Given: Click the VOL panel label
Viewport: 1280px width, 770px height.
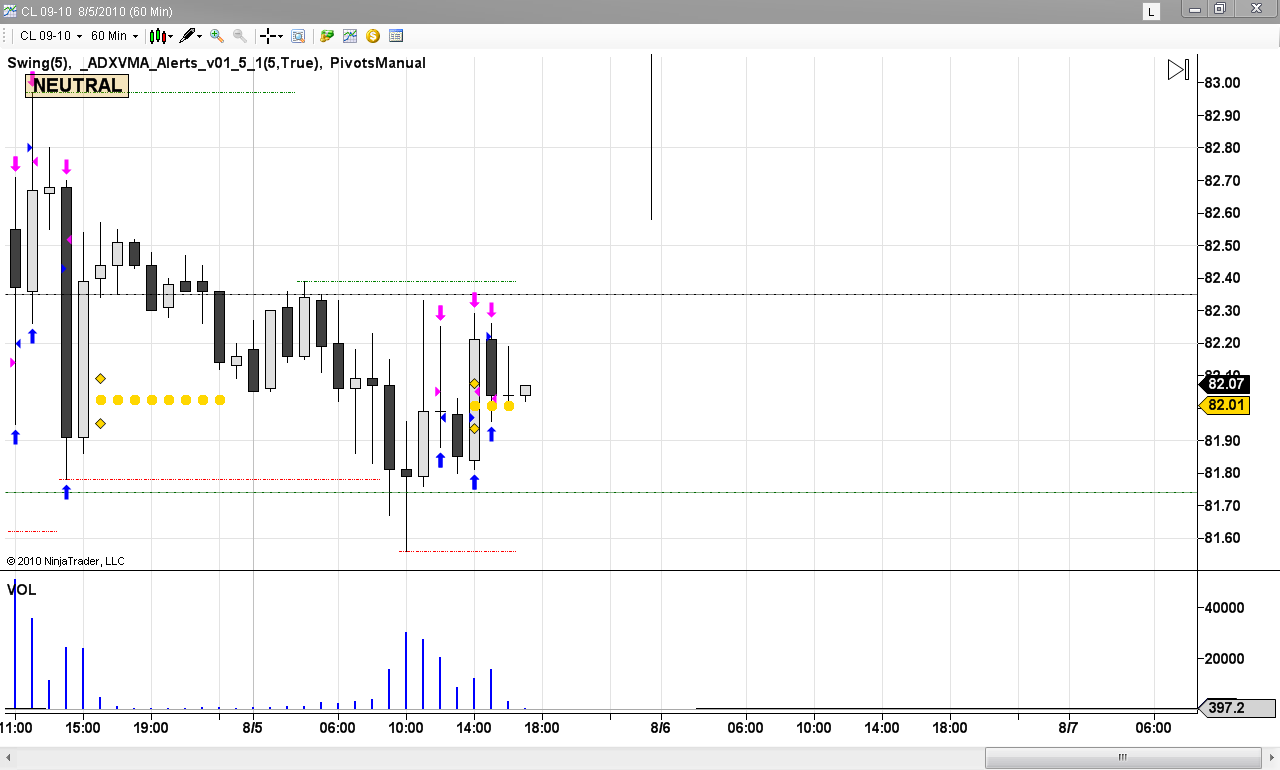Looking at the screenshot, I should (x=22, y=590).
